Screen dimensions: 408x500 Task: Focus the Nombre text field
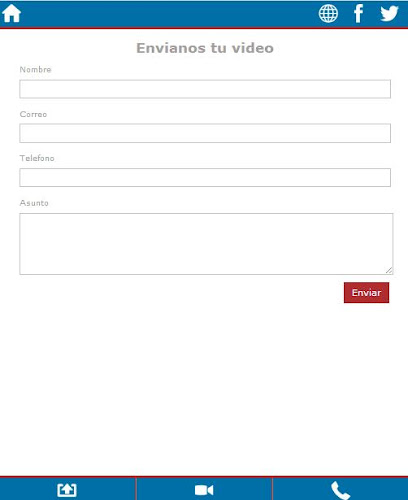pyautogui.click(x=205, y=89)
